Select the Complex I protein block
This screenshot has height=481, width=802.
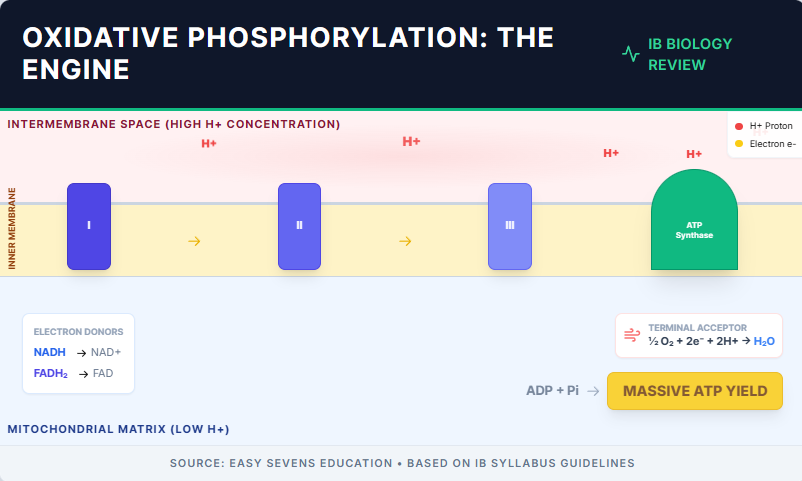click(x=89, y=226)
